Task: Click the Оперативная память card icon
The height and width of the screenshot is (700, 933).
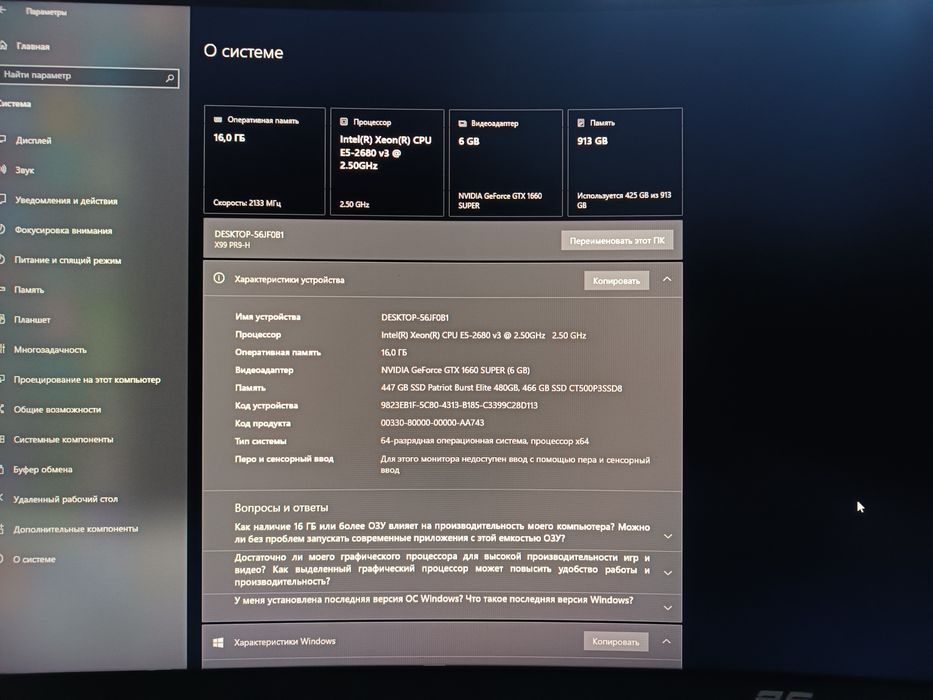Action: pyautogui.click(x=218, y=120)
